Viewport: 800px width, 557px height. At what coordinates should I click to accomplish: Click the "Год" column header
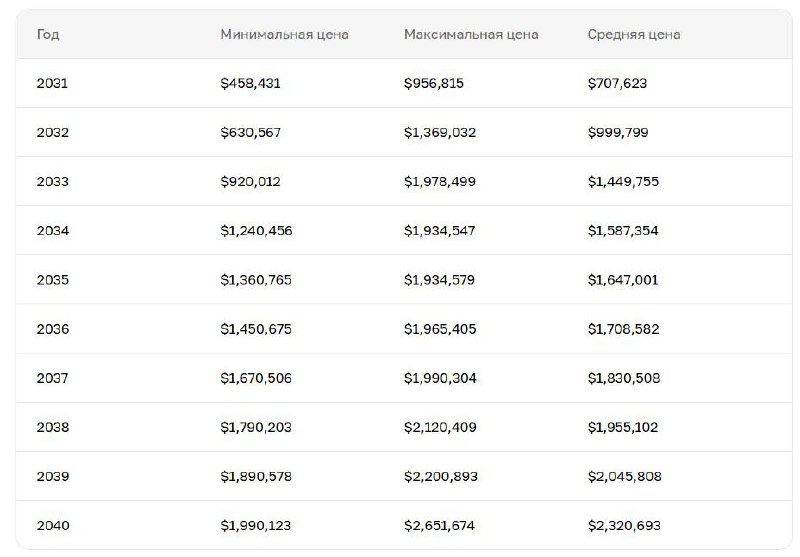tap(47, 35)
